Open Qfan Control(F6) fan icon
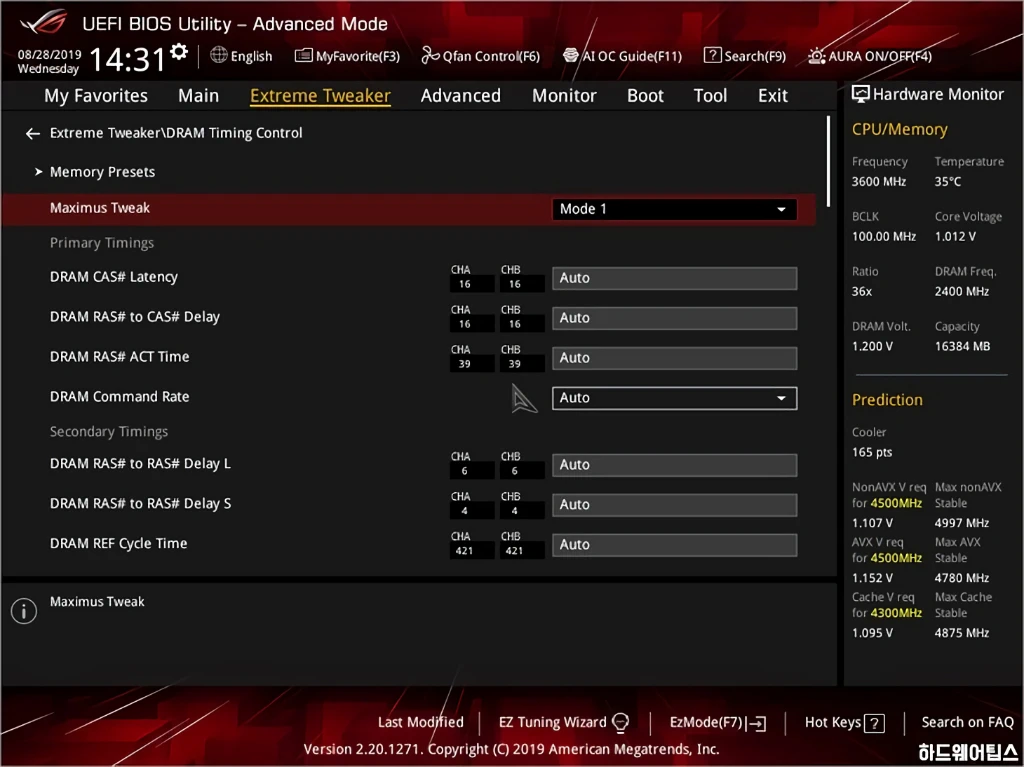The image size is (1024, 767). (x=430, y=56)
